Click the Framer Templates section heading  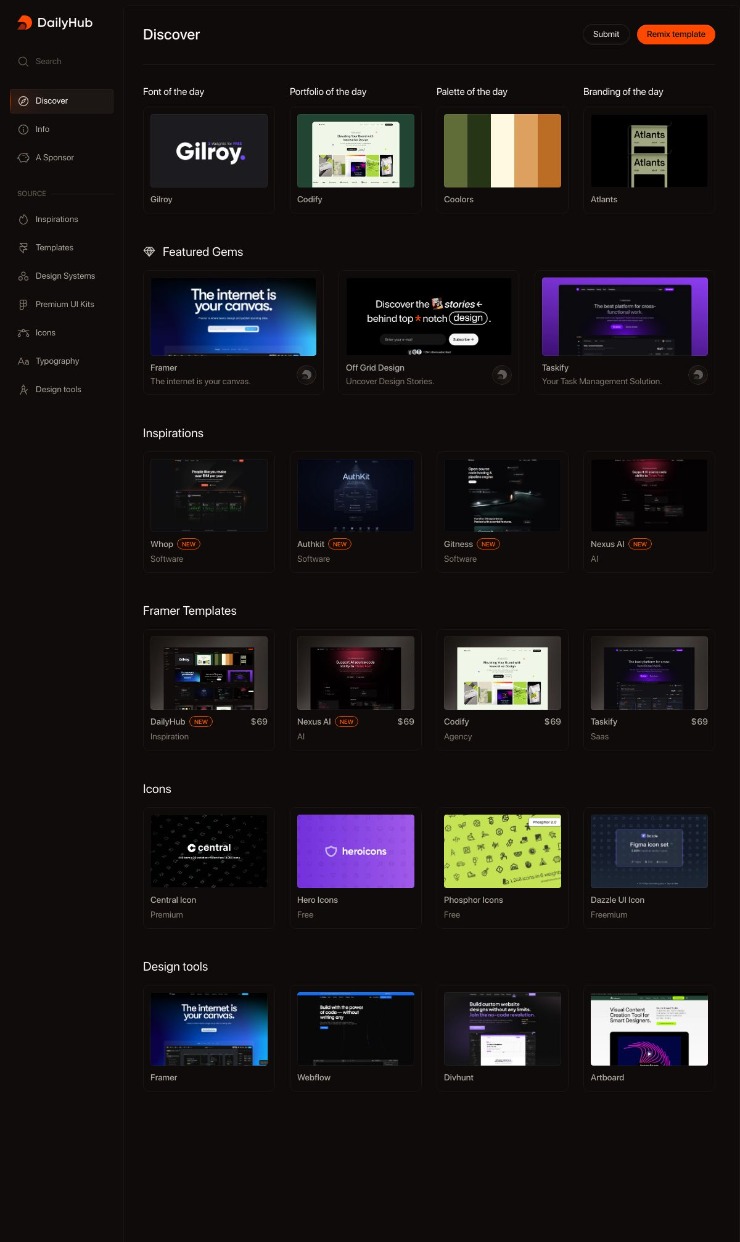click(x=190, y=611)
